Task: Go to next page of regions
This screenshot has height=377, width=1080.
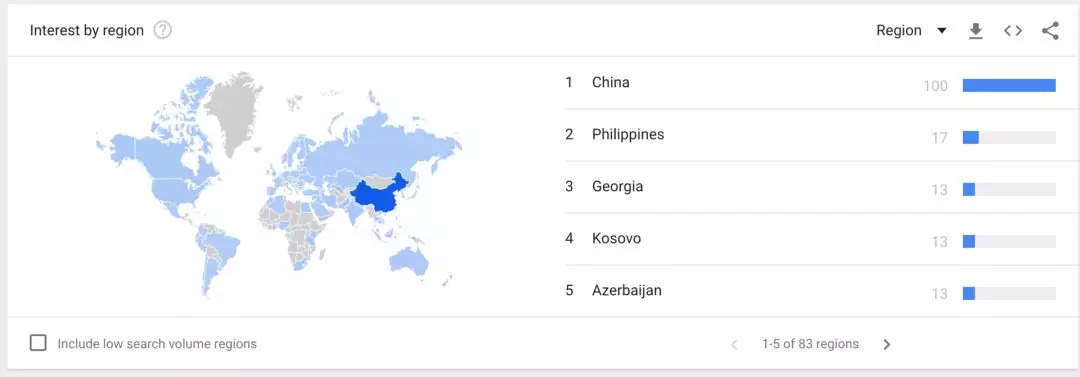Action: click(x=887, y=344)
